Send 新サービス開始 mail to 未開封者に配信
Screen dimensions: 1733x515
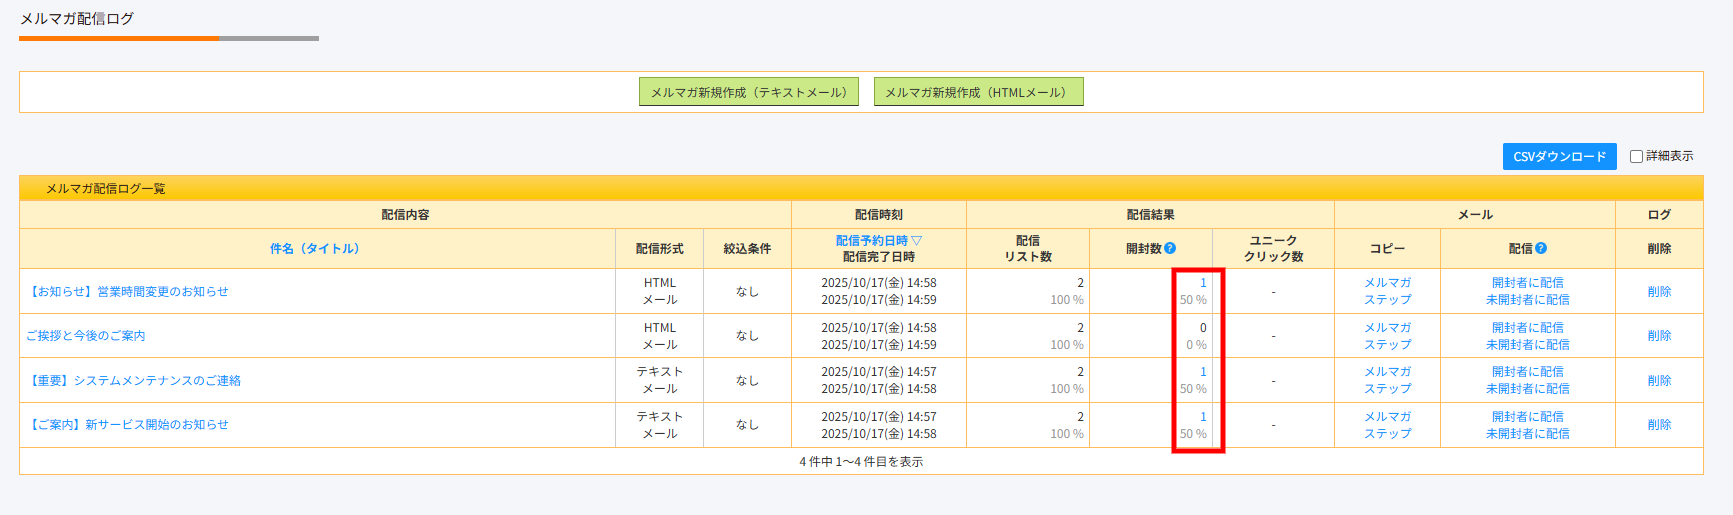click(x=1527, y=433)
